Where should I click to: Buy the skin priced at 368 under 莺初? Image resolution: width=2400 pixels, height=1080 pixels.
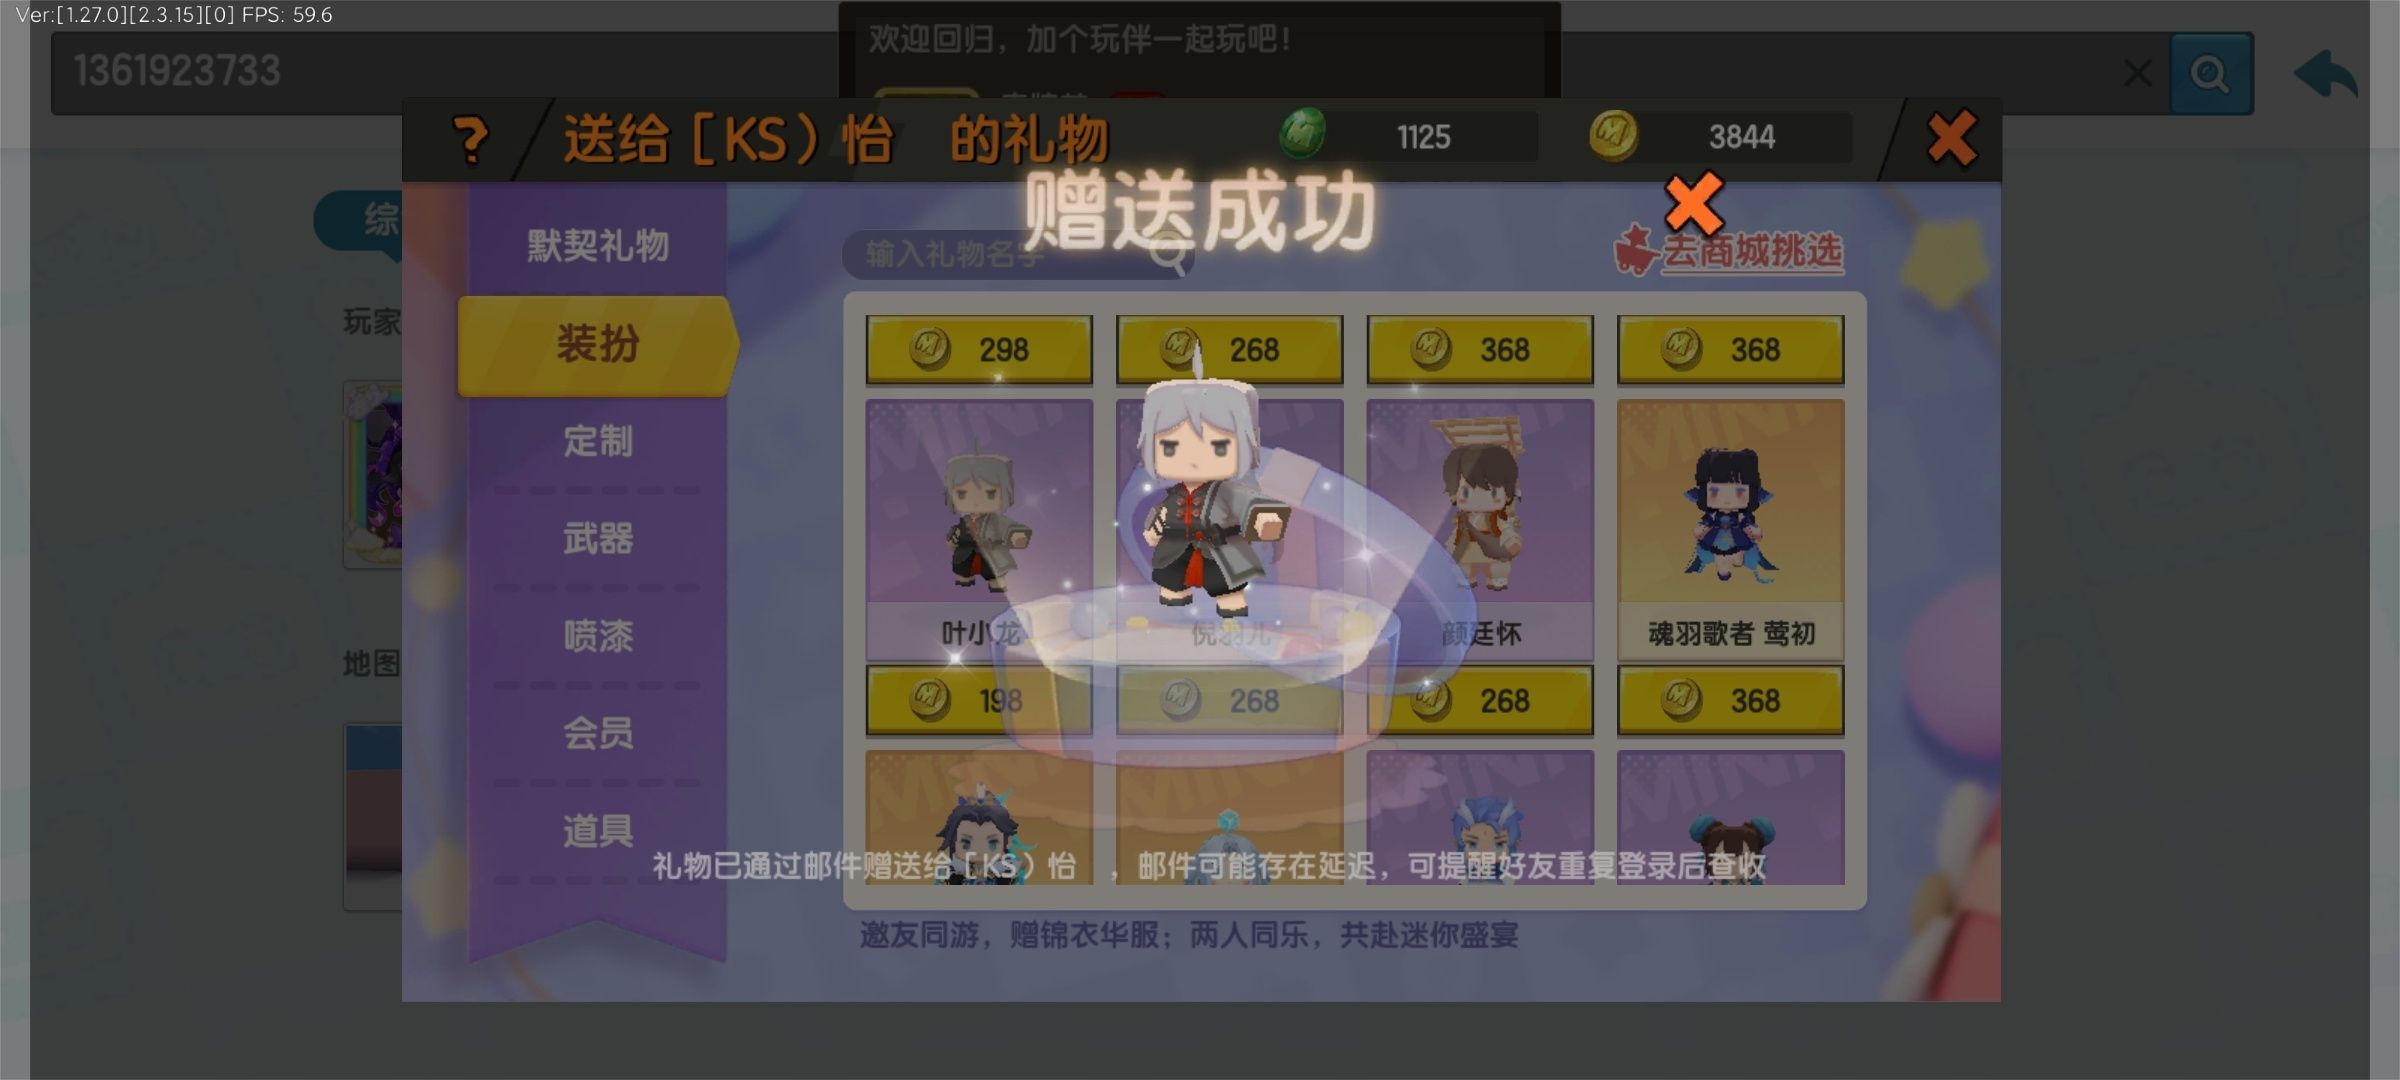point(1731,700)
